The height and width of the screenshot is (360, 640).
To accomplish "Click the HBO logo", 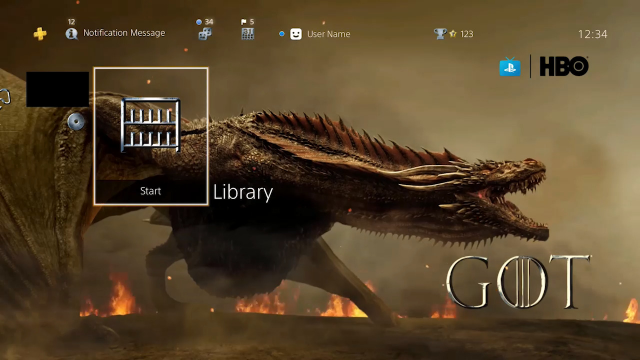I will [x=564, y=66].
